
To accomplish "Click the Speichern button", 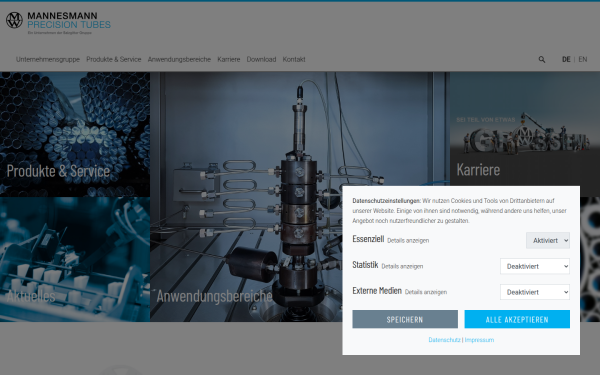I will (x=405, y=319).
